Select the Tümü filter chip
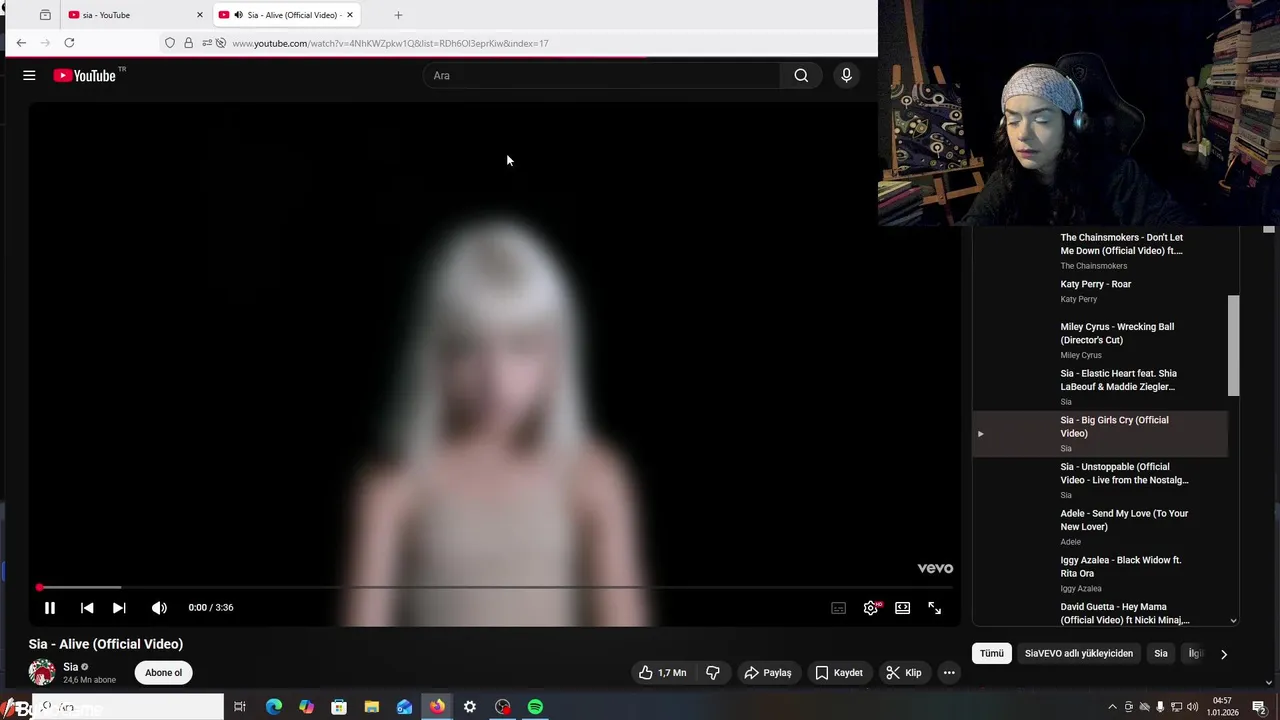This screenshot has width=1280, height=720. (991, 653)
